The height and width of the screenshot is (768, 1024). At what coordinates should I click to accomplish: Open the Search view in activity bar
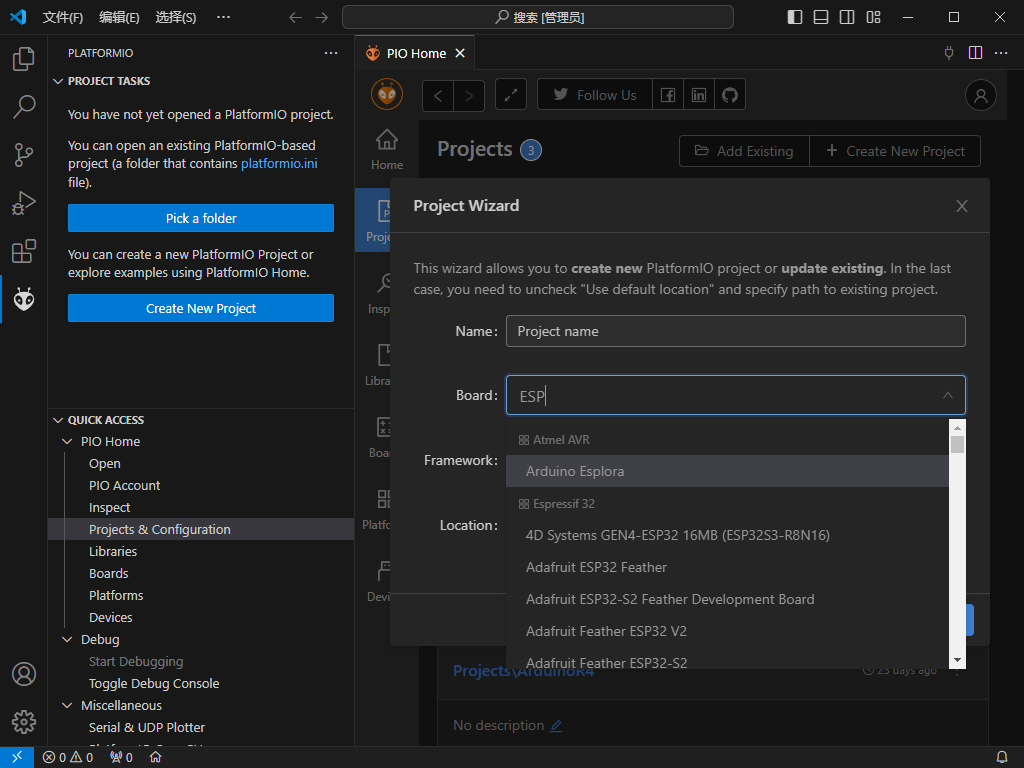24,106
